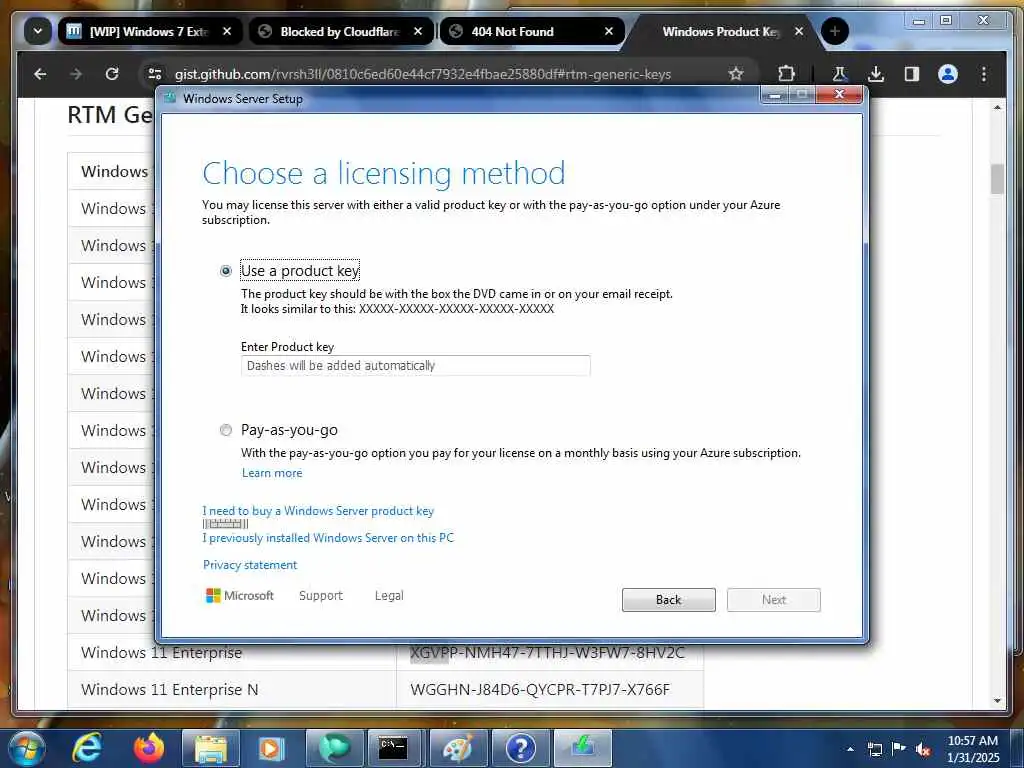The width and height of the screenshot is (1024, 768).
Task: Click the Windows 11 Enterprise N row label
Action: (x=169, y=690)
